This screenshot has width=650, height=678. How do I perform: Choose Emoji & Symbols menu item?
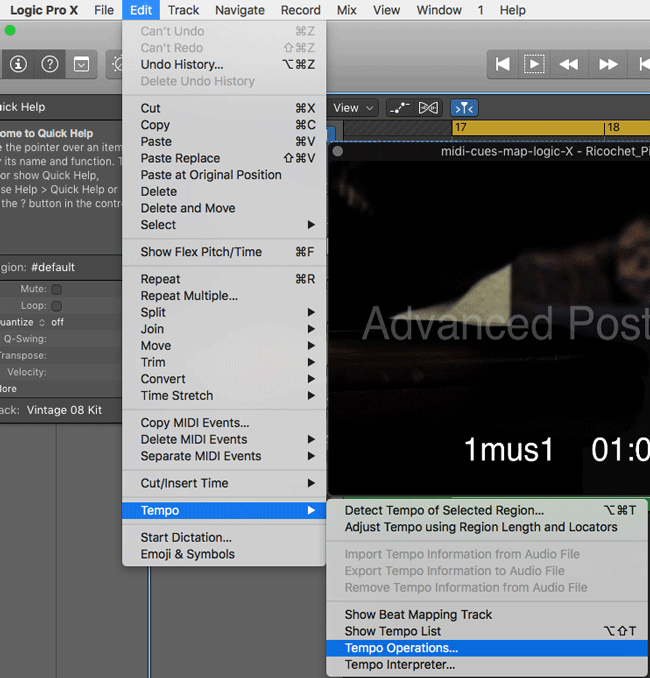point(224,554)
